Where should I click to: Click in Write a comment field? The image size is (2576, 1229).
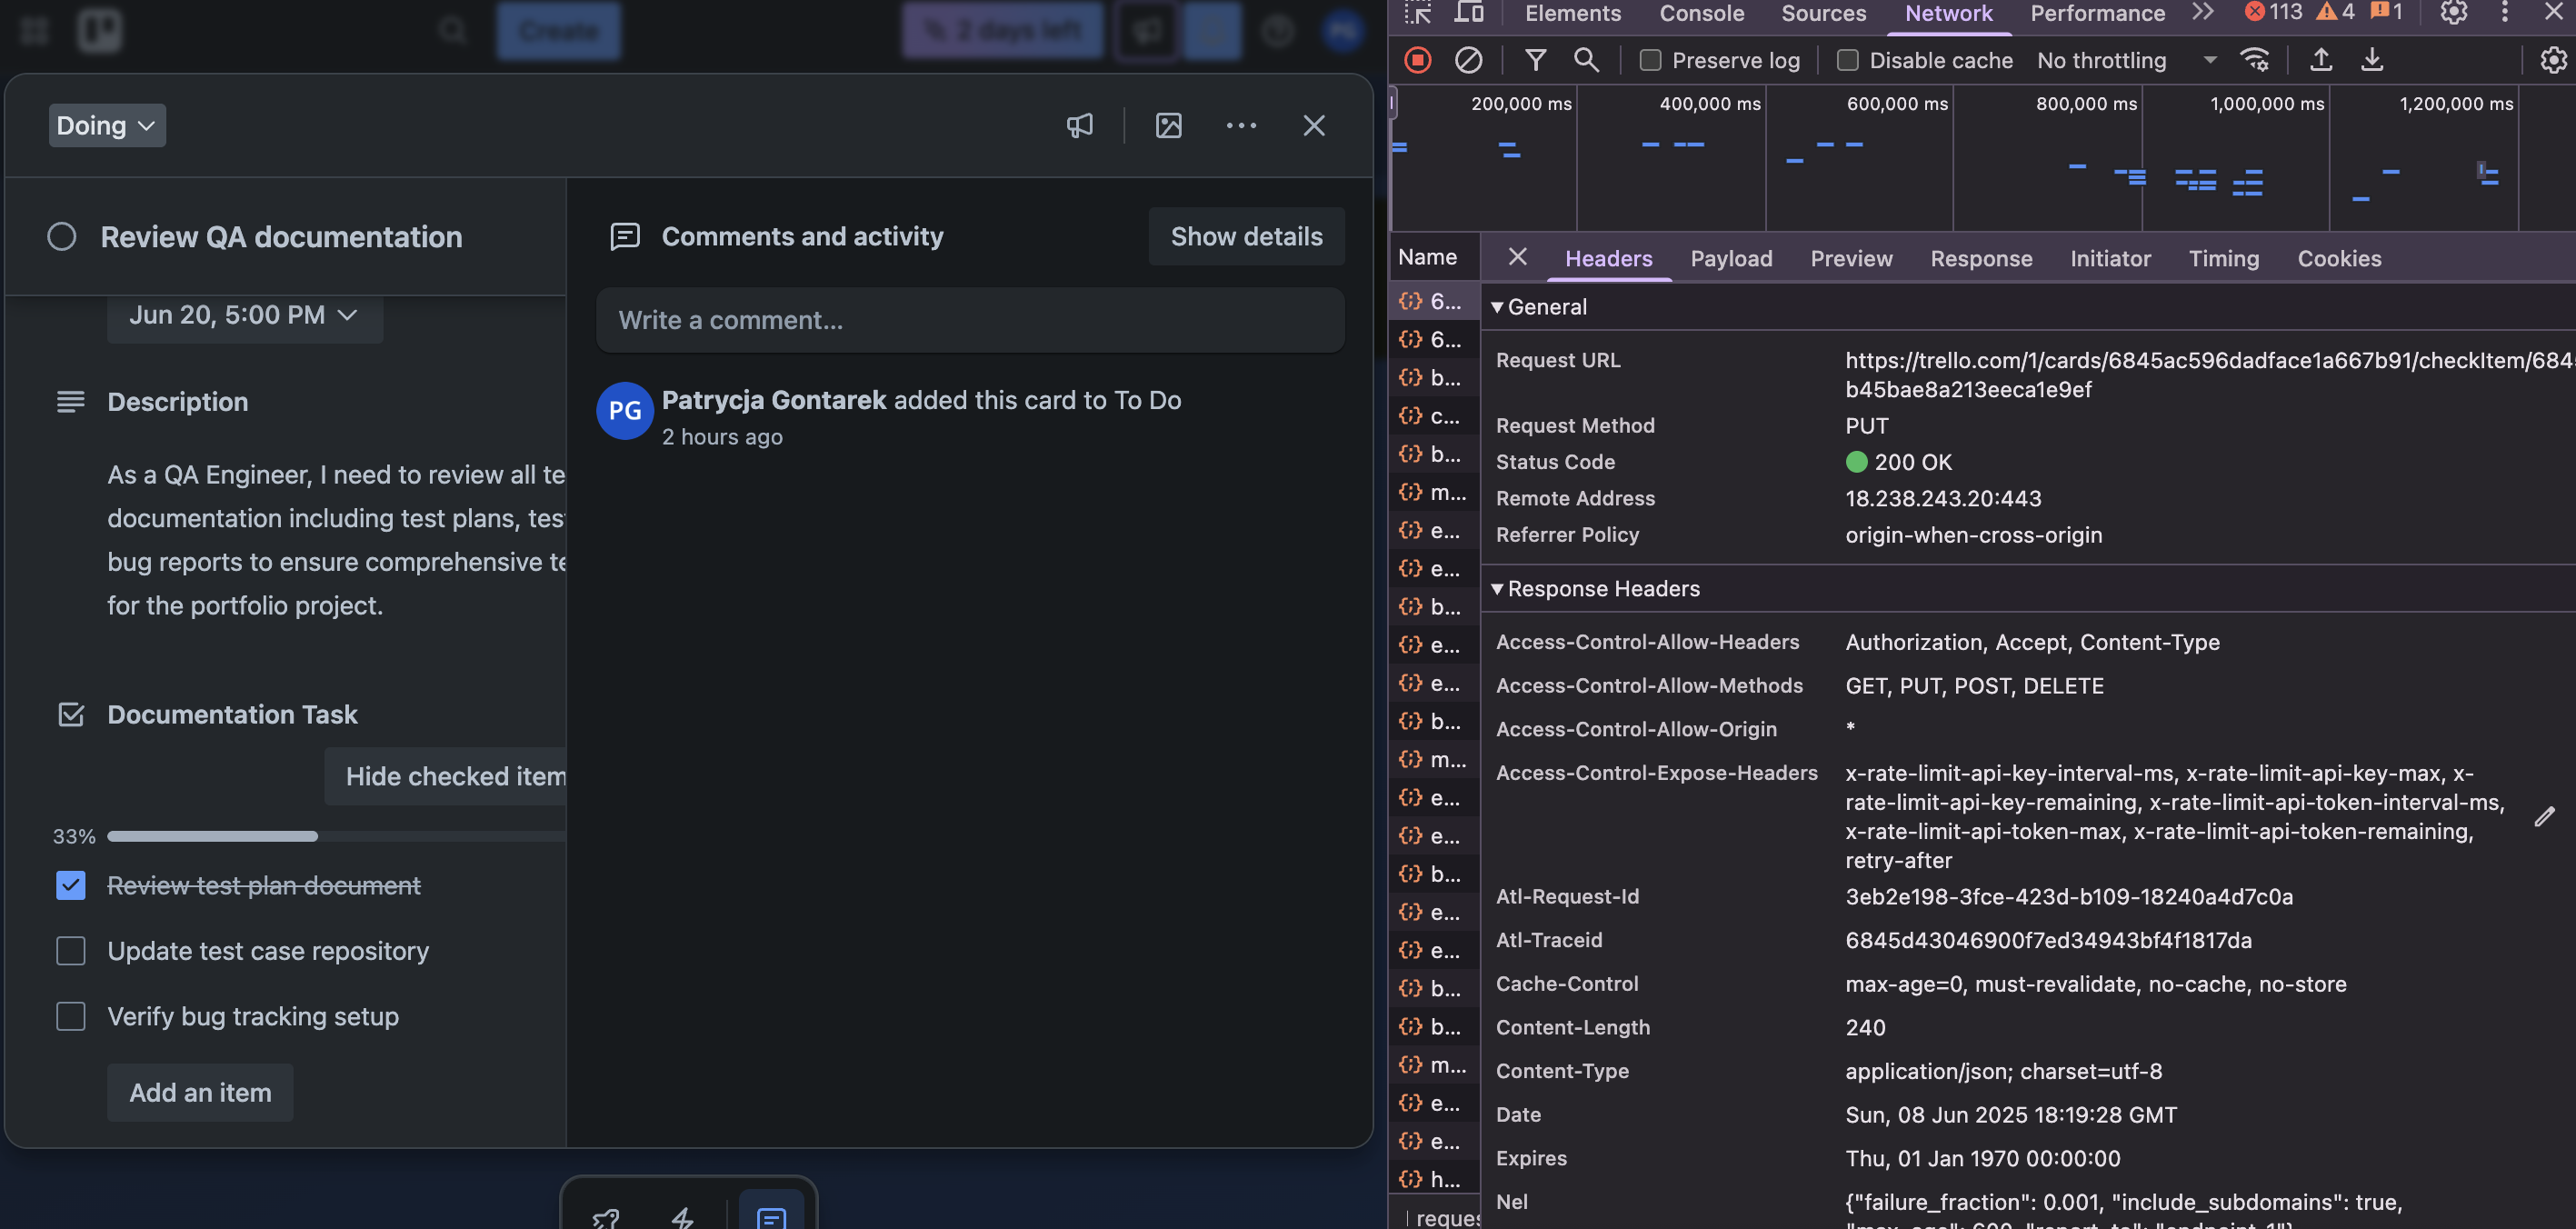[970, 320]
